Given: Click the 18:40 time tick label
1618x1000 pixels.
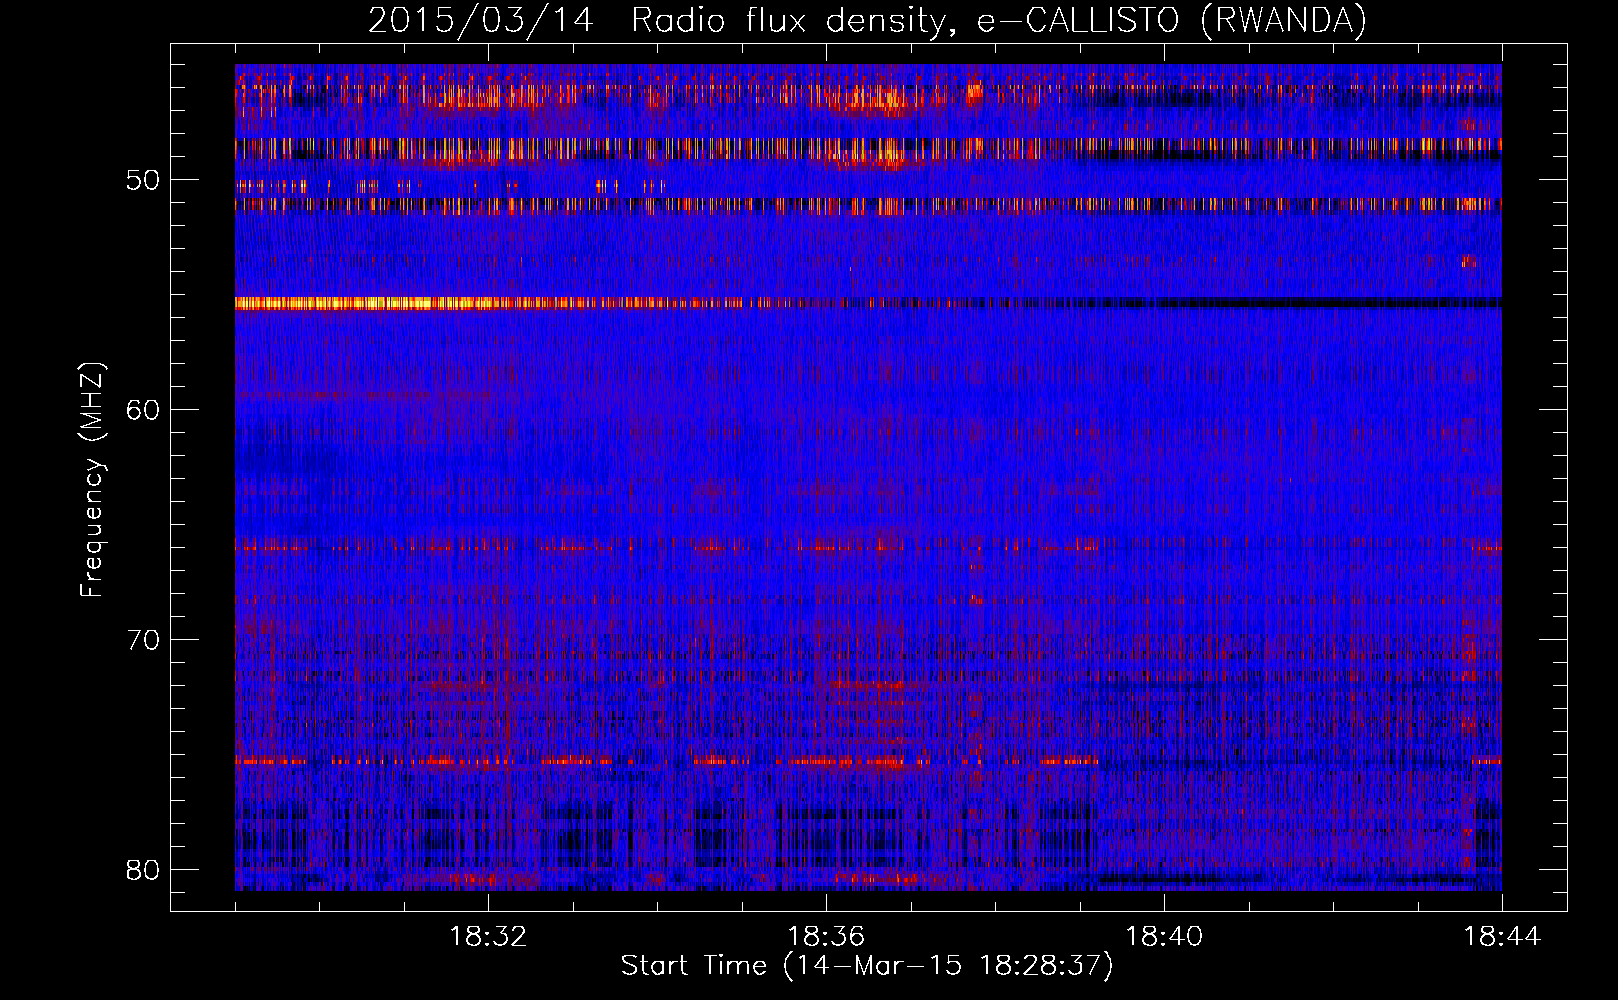Looking at the screenshot, I should tap(1164, 937).
